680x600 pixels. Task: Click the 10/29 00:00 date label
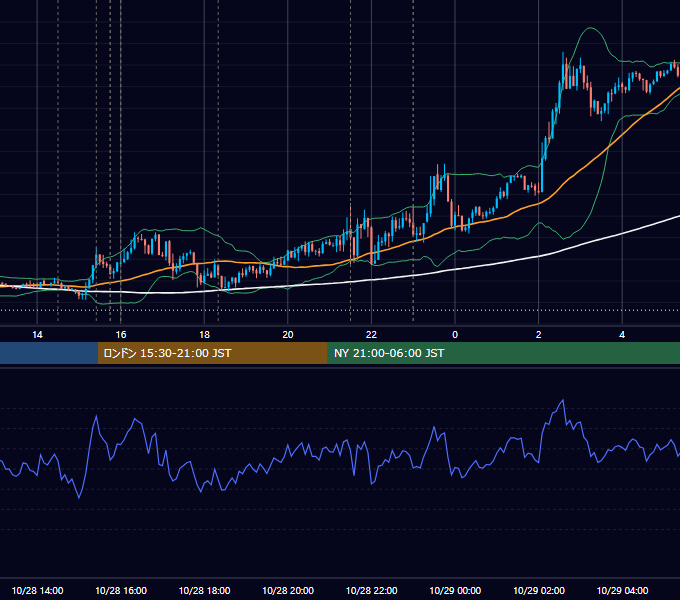pos(455,590)
